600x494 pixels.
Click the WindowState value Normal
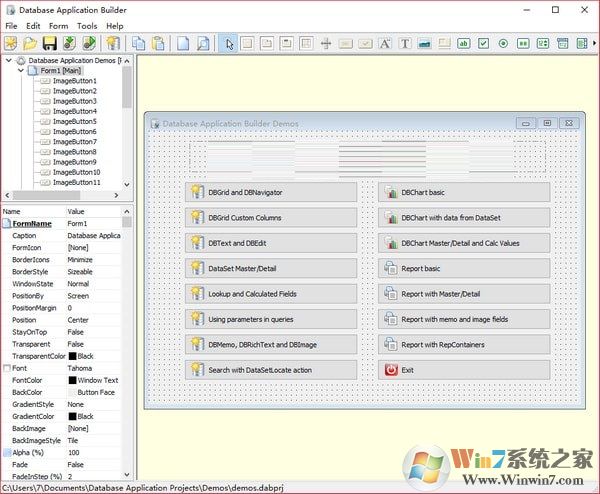[78, 284]
